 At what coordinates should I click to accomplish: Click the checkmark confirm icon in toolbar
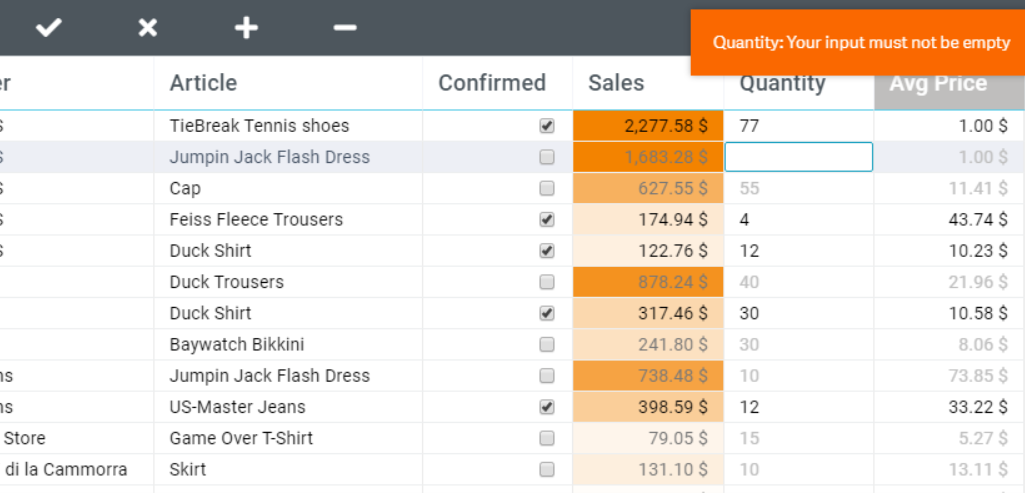coord(48,27)
